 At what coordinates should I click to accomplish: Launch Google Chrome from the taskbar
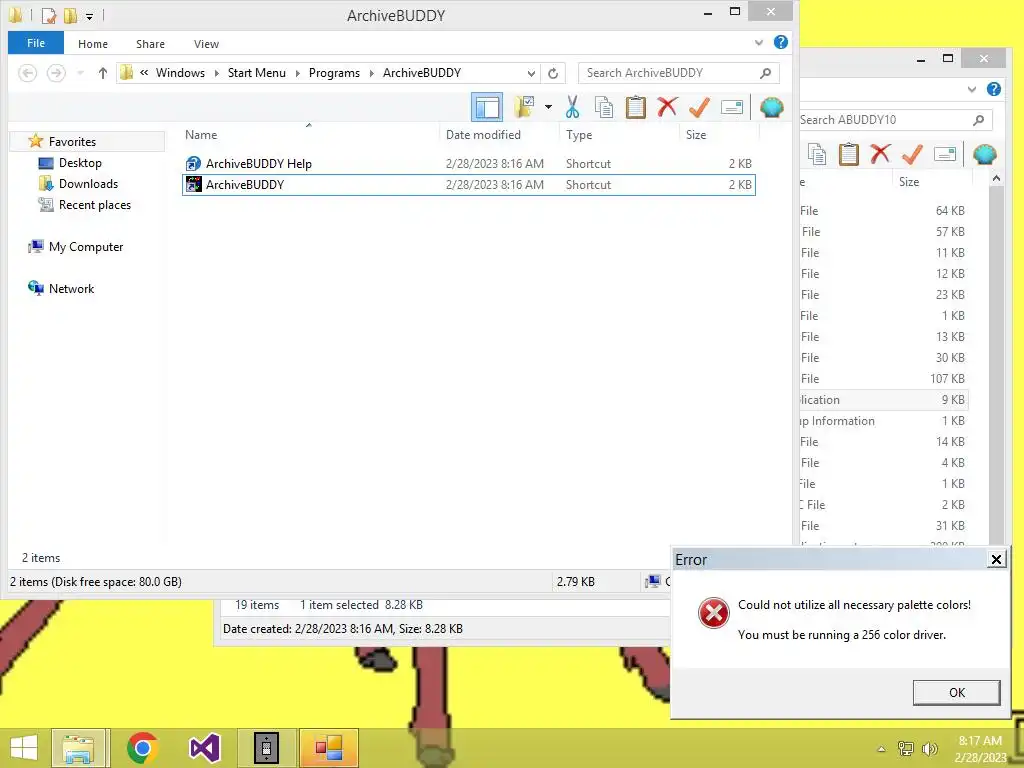click(x=142, y=748)
